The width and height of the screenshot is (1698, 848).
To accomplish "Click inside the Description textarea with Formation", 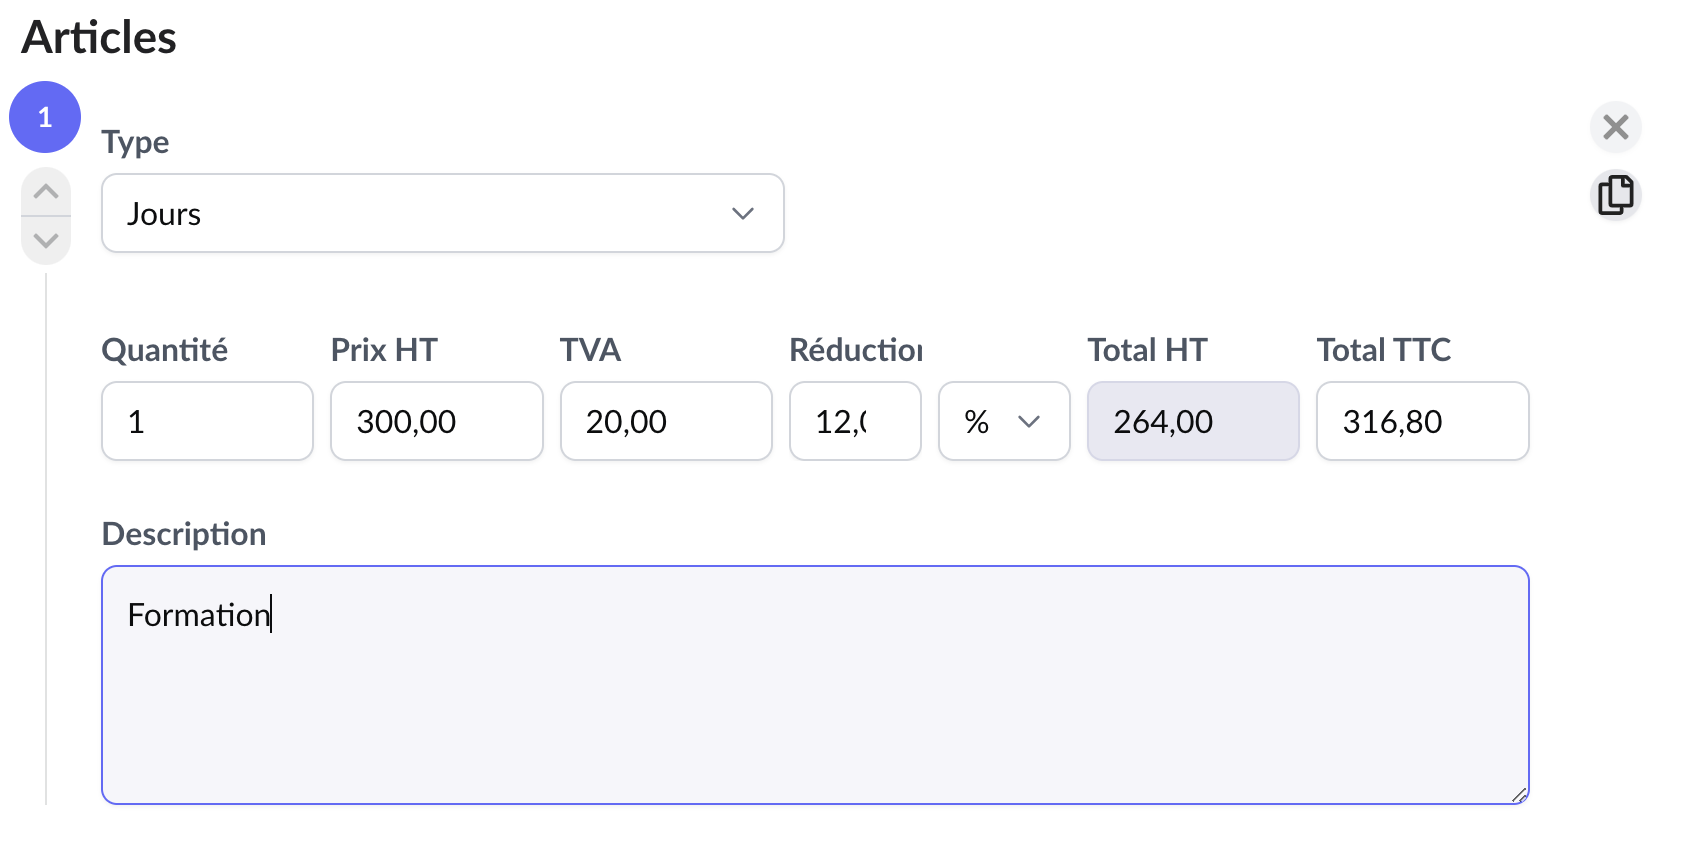I will 814,685.
